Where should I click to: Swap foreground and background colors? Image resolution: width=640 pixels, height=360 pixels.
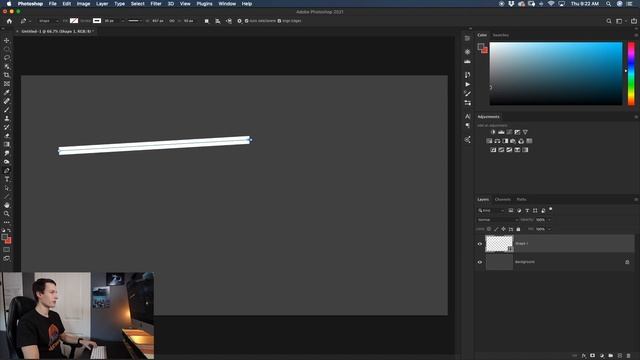[9, 231]
